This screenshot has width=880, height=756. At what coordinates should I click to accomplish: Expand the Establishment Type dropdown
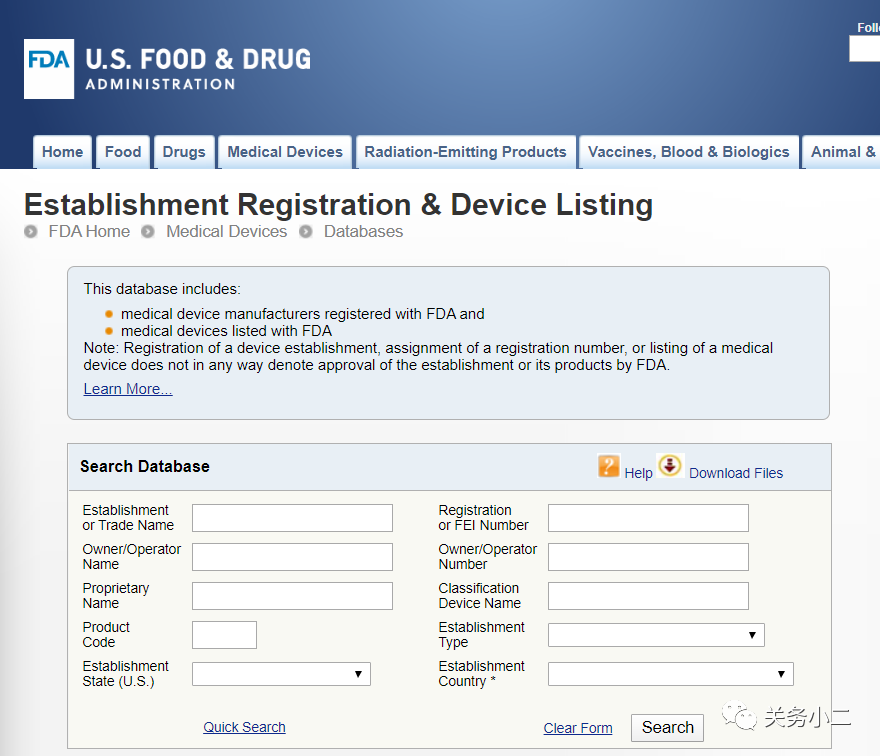point(656,635)
